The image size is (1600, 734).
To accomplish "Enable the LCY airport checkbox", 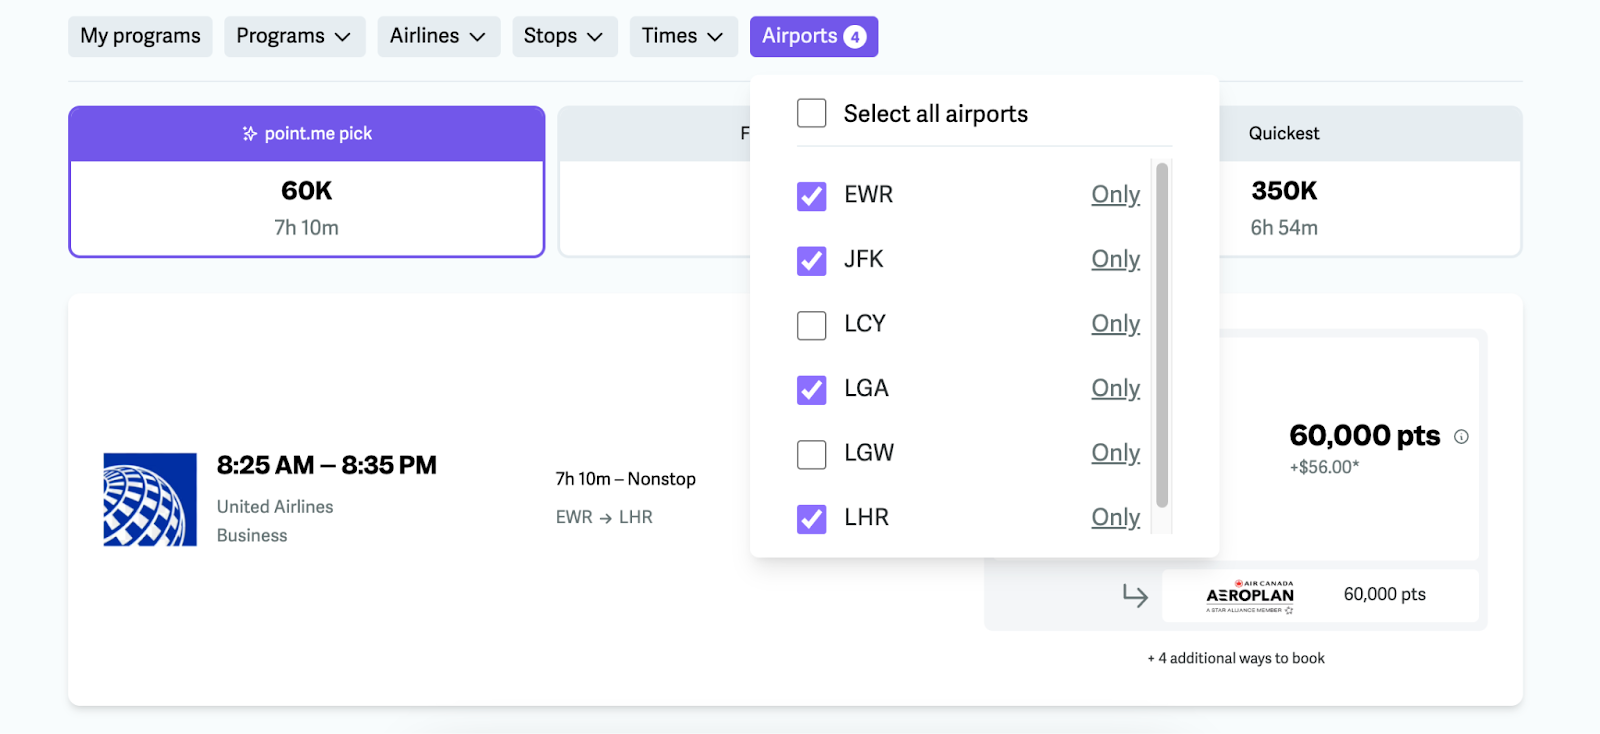I will (812, 325).
